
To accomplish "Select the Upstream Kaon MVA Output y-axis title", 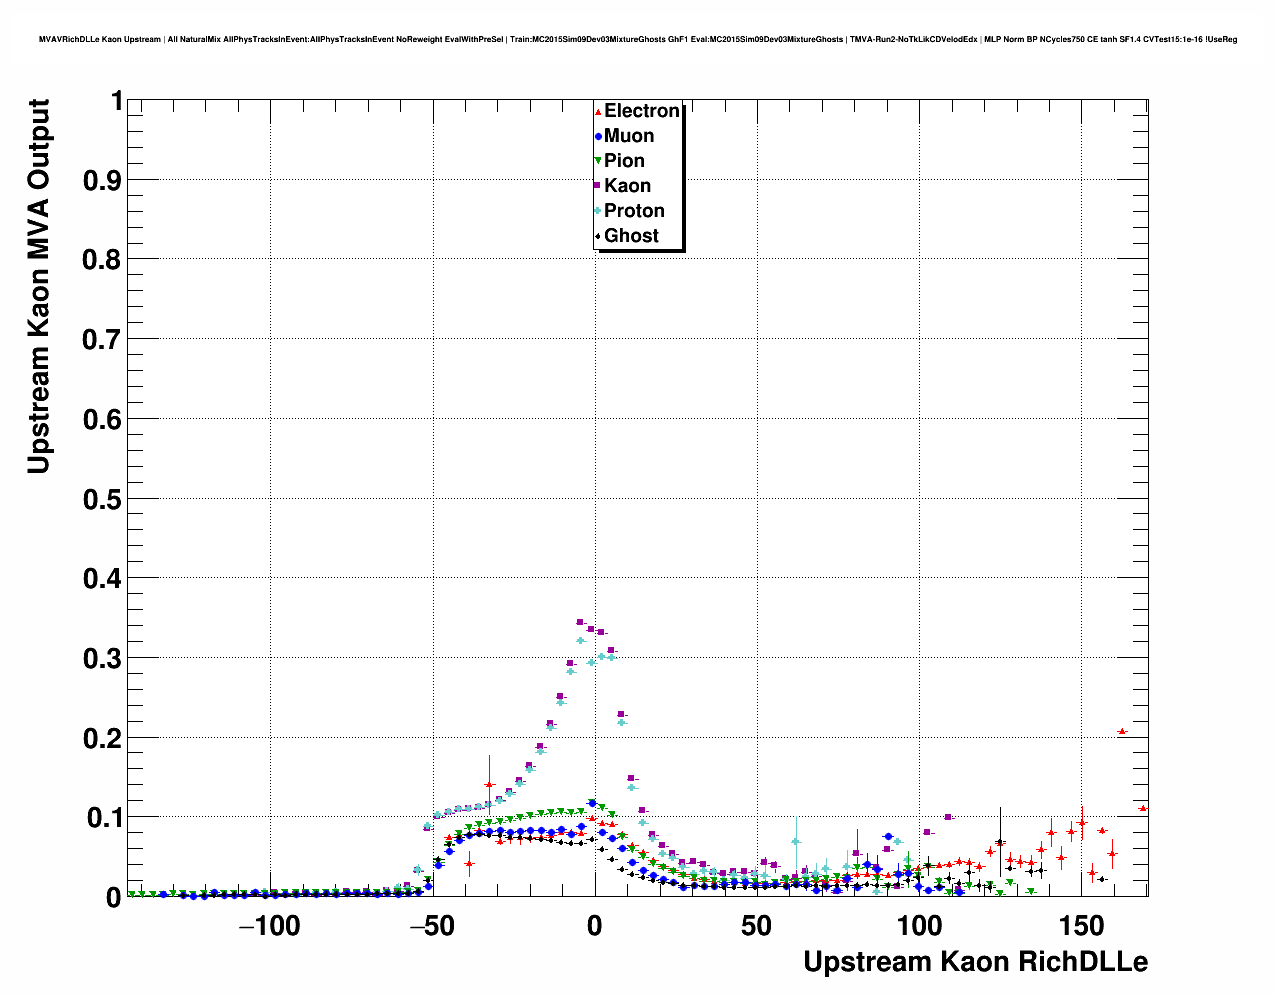I will tap(38, 286).
